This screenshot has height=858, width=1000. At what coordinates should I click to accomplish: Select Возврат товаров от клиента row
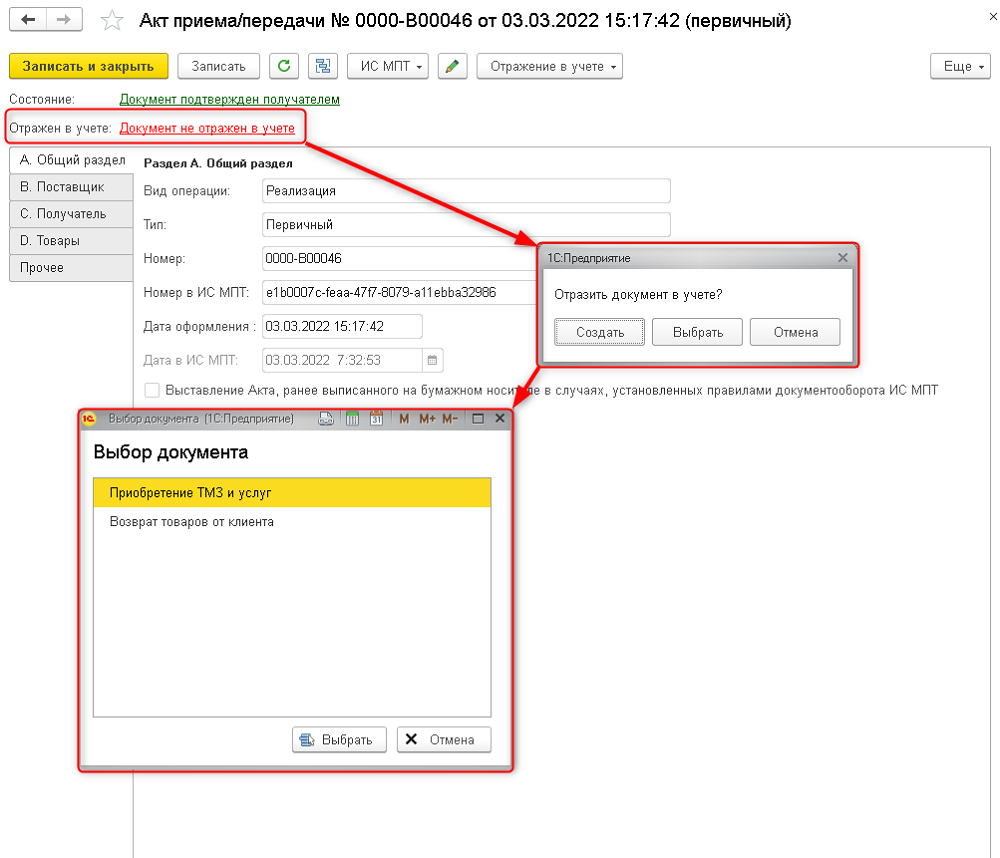click(292, 521)
